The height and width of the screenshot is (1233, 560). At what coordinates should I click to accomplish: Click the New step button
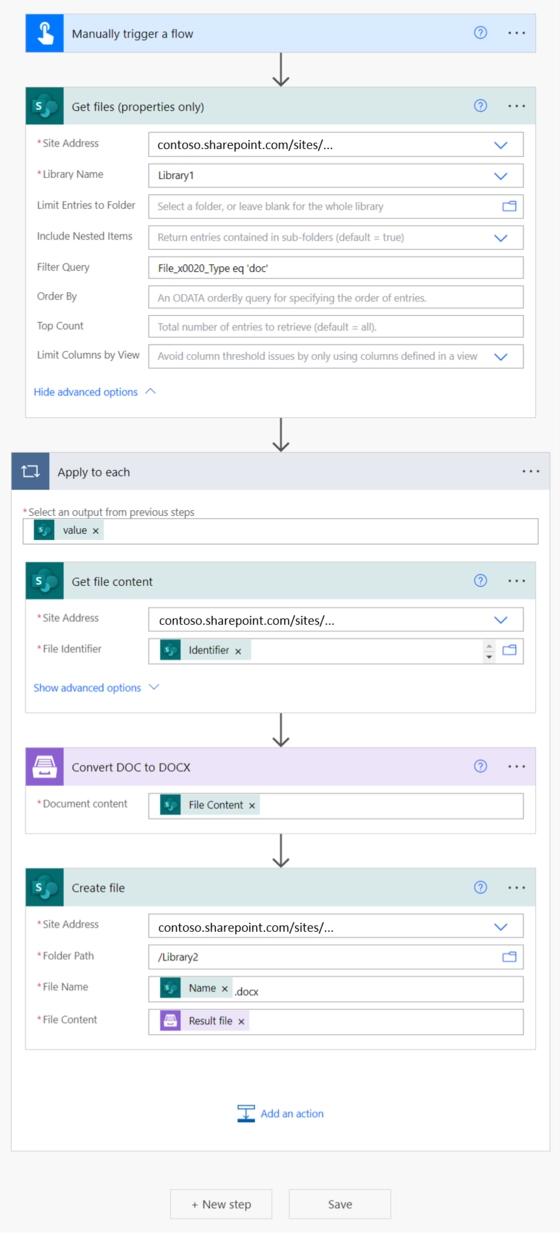[221, 1204]
